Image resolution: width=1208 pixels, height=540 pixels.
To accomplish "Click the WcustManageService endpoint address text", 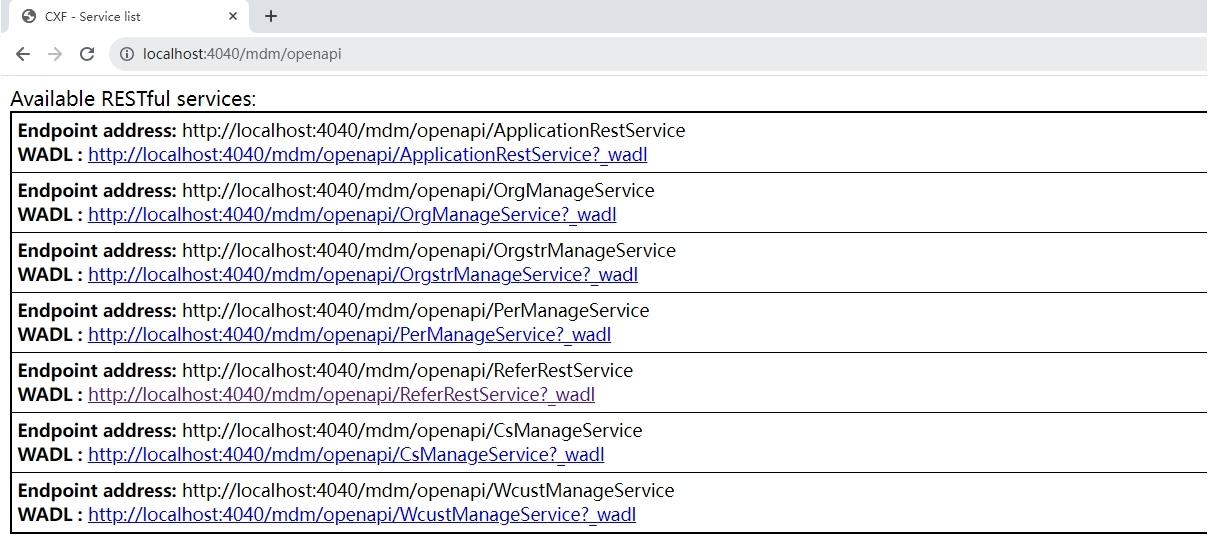I will click(428, 491).
